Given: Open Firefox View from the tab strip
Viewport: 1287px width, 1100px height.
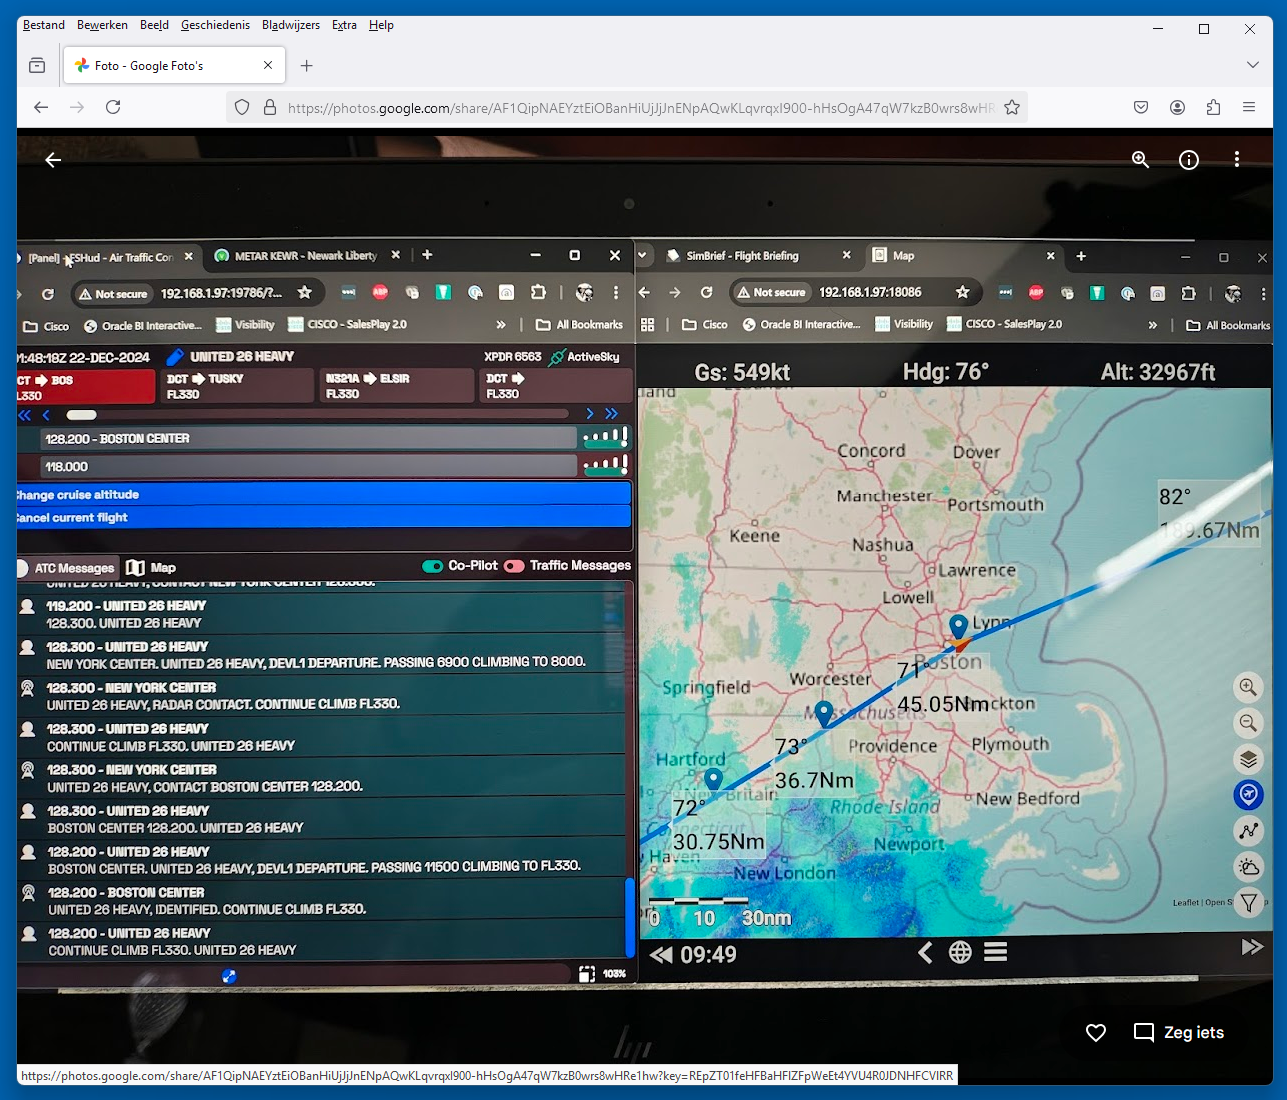Looking at the screenshot, I should [x=37, y=66].
